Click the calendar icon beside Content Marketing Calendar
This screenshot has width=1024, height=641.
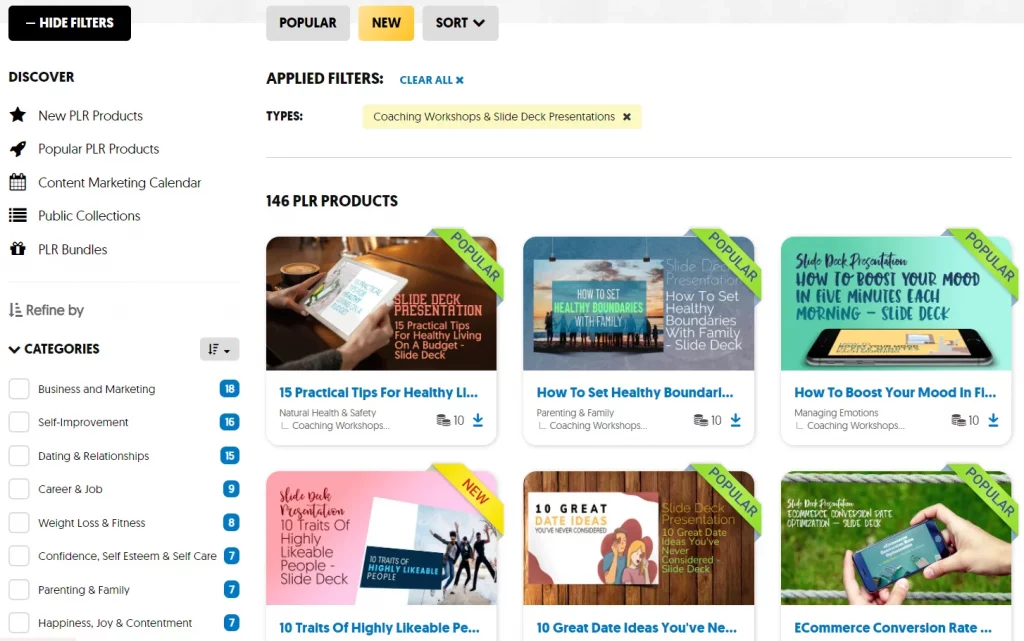18,182
